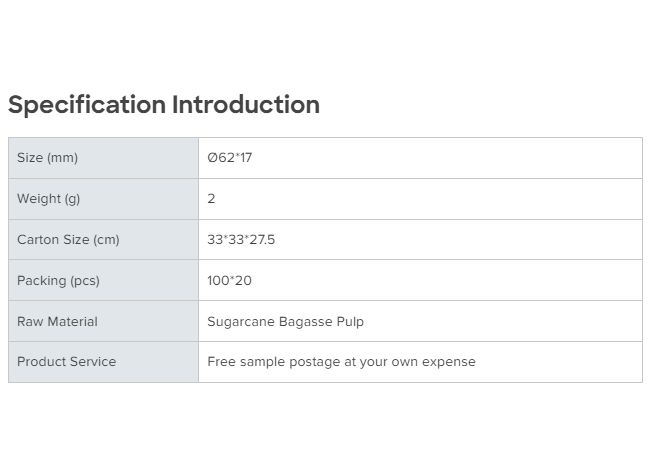Click the word "Bagasse" in the table
Viewport: 672px width, 465px height.
click(x=304, y=322)
